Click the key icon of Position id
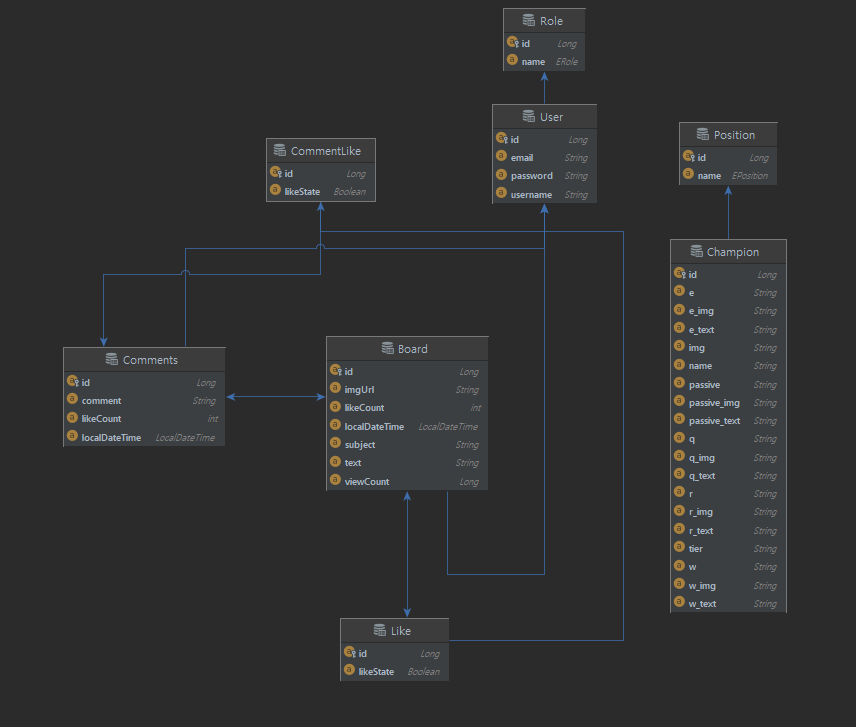The image size is (856, 727). [x=688, y=156]
